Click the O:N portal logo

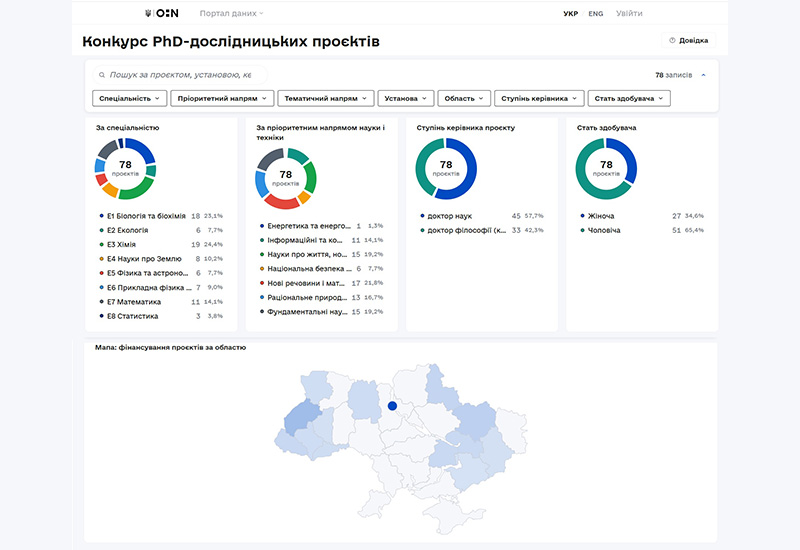pos(162,13)
